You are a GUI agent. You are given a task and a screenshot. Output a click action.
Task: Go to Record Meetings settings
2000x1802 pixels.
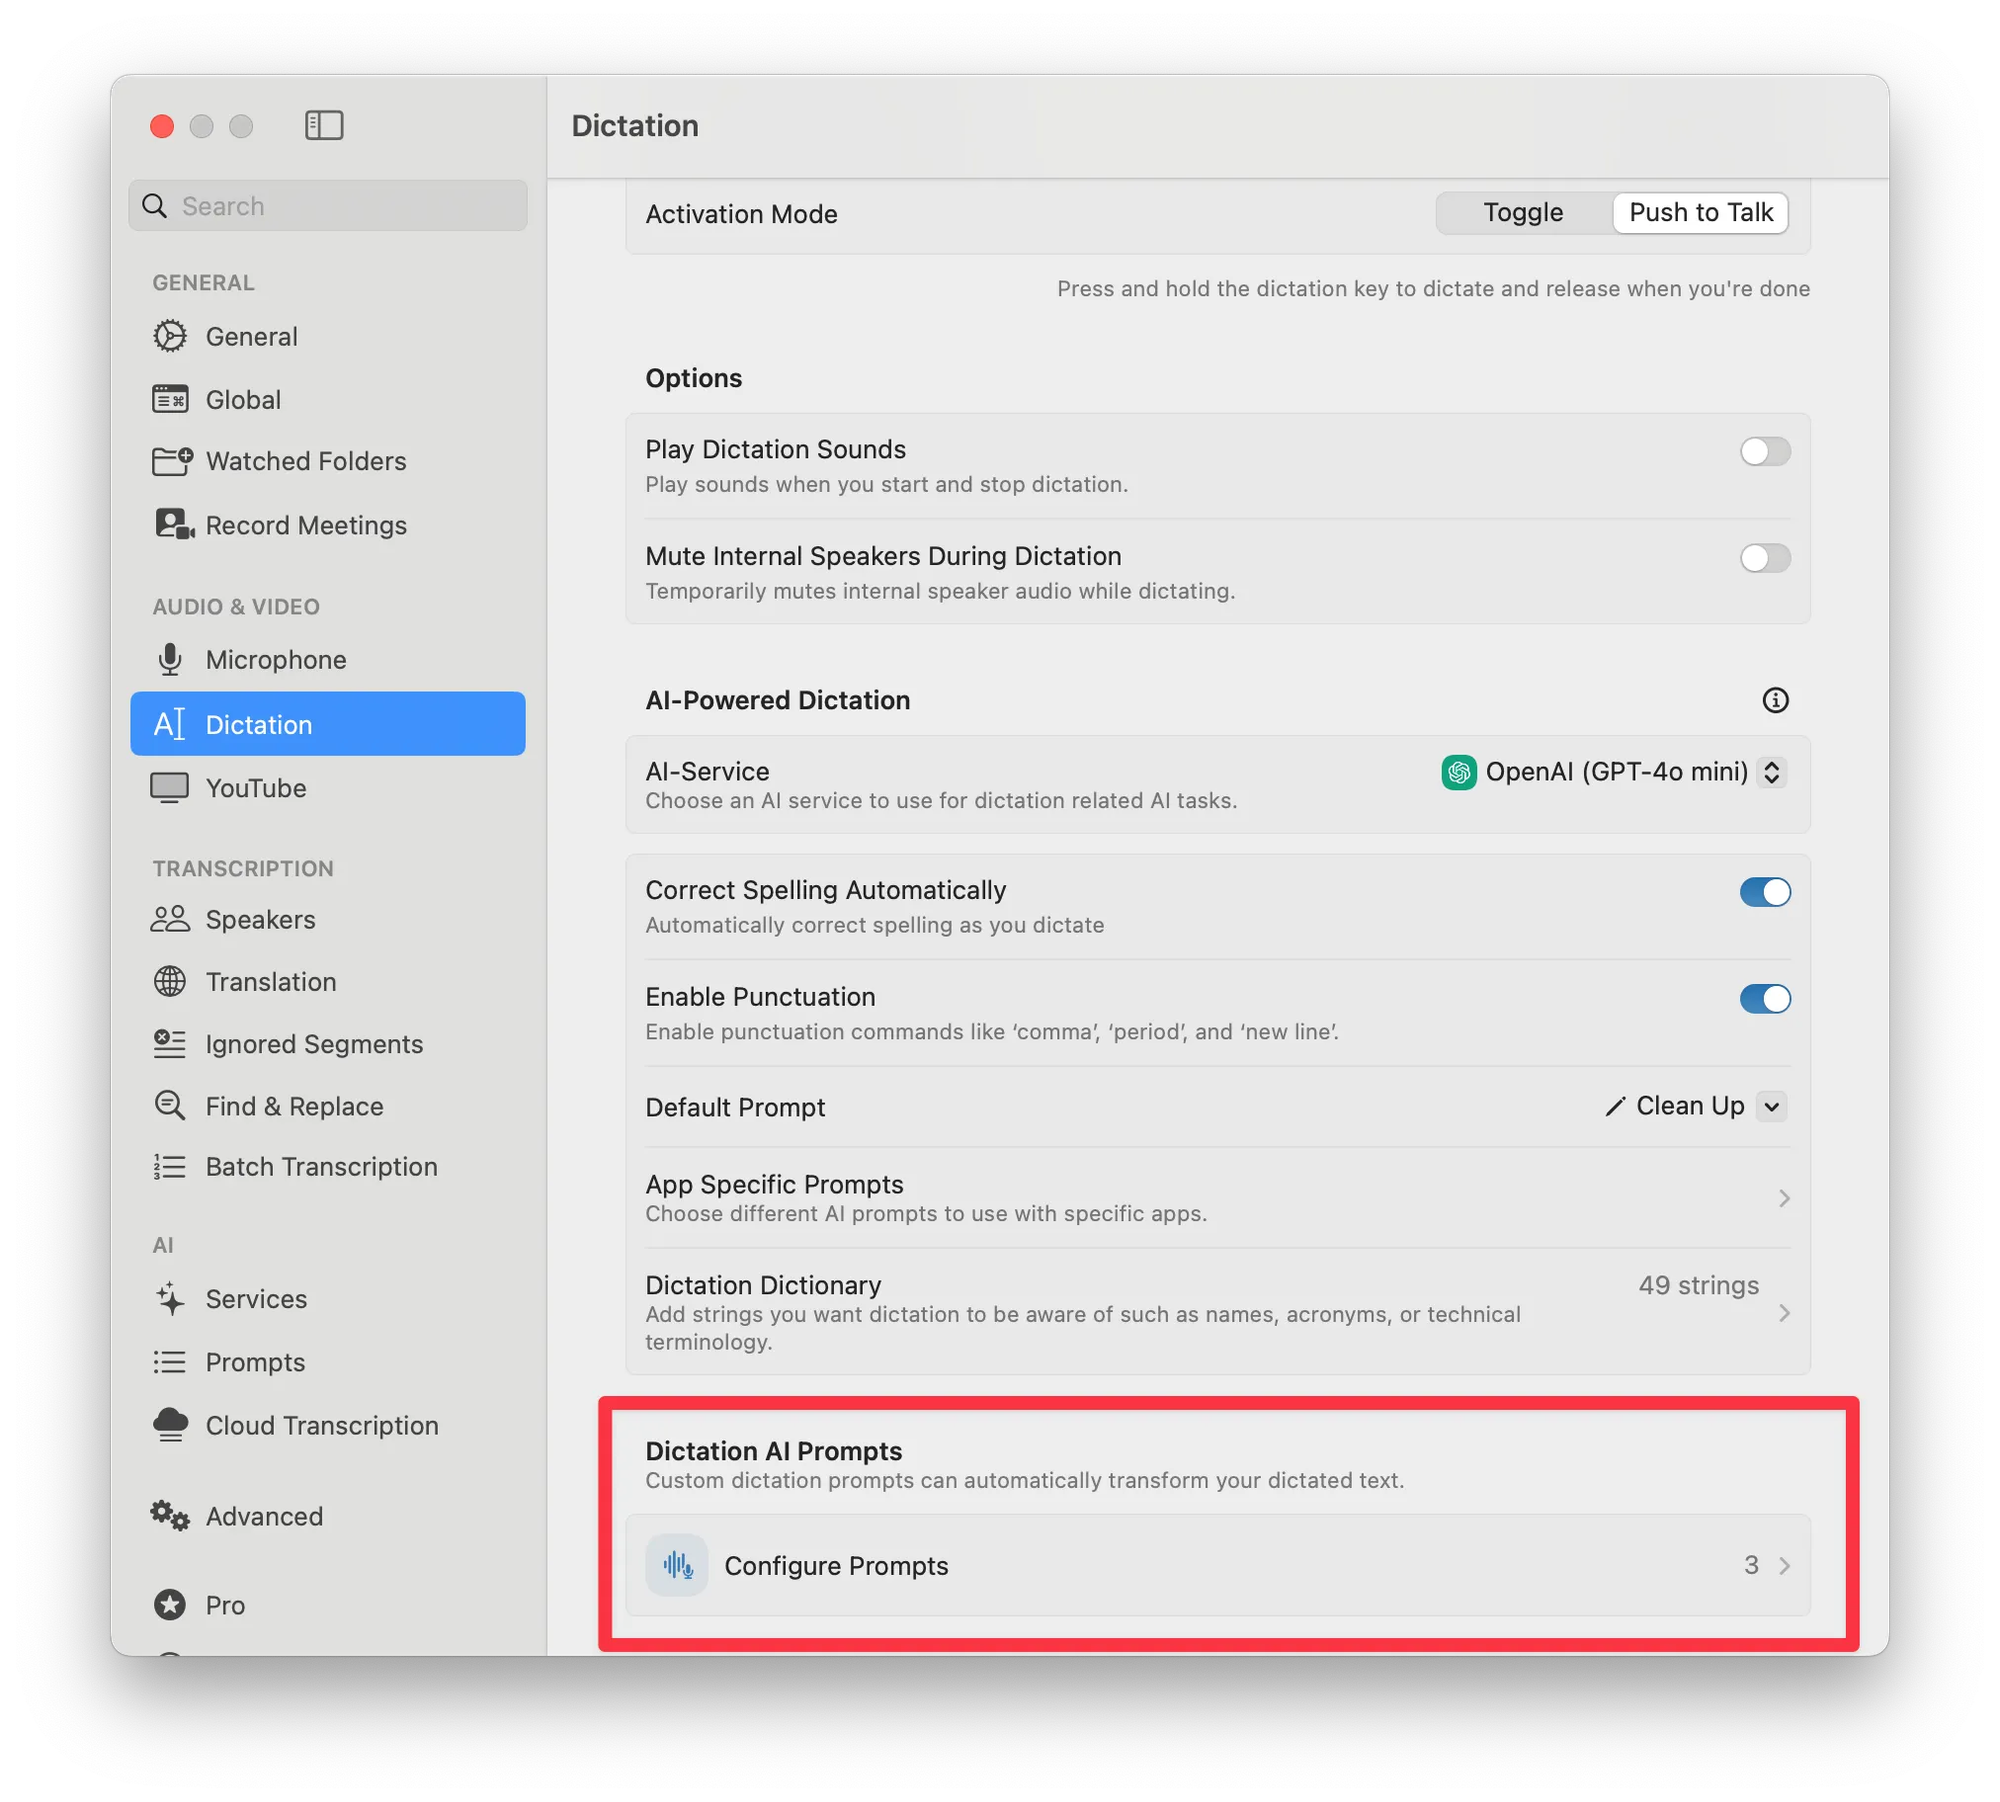pyautogui.click(x=305, y=525)
